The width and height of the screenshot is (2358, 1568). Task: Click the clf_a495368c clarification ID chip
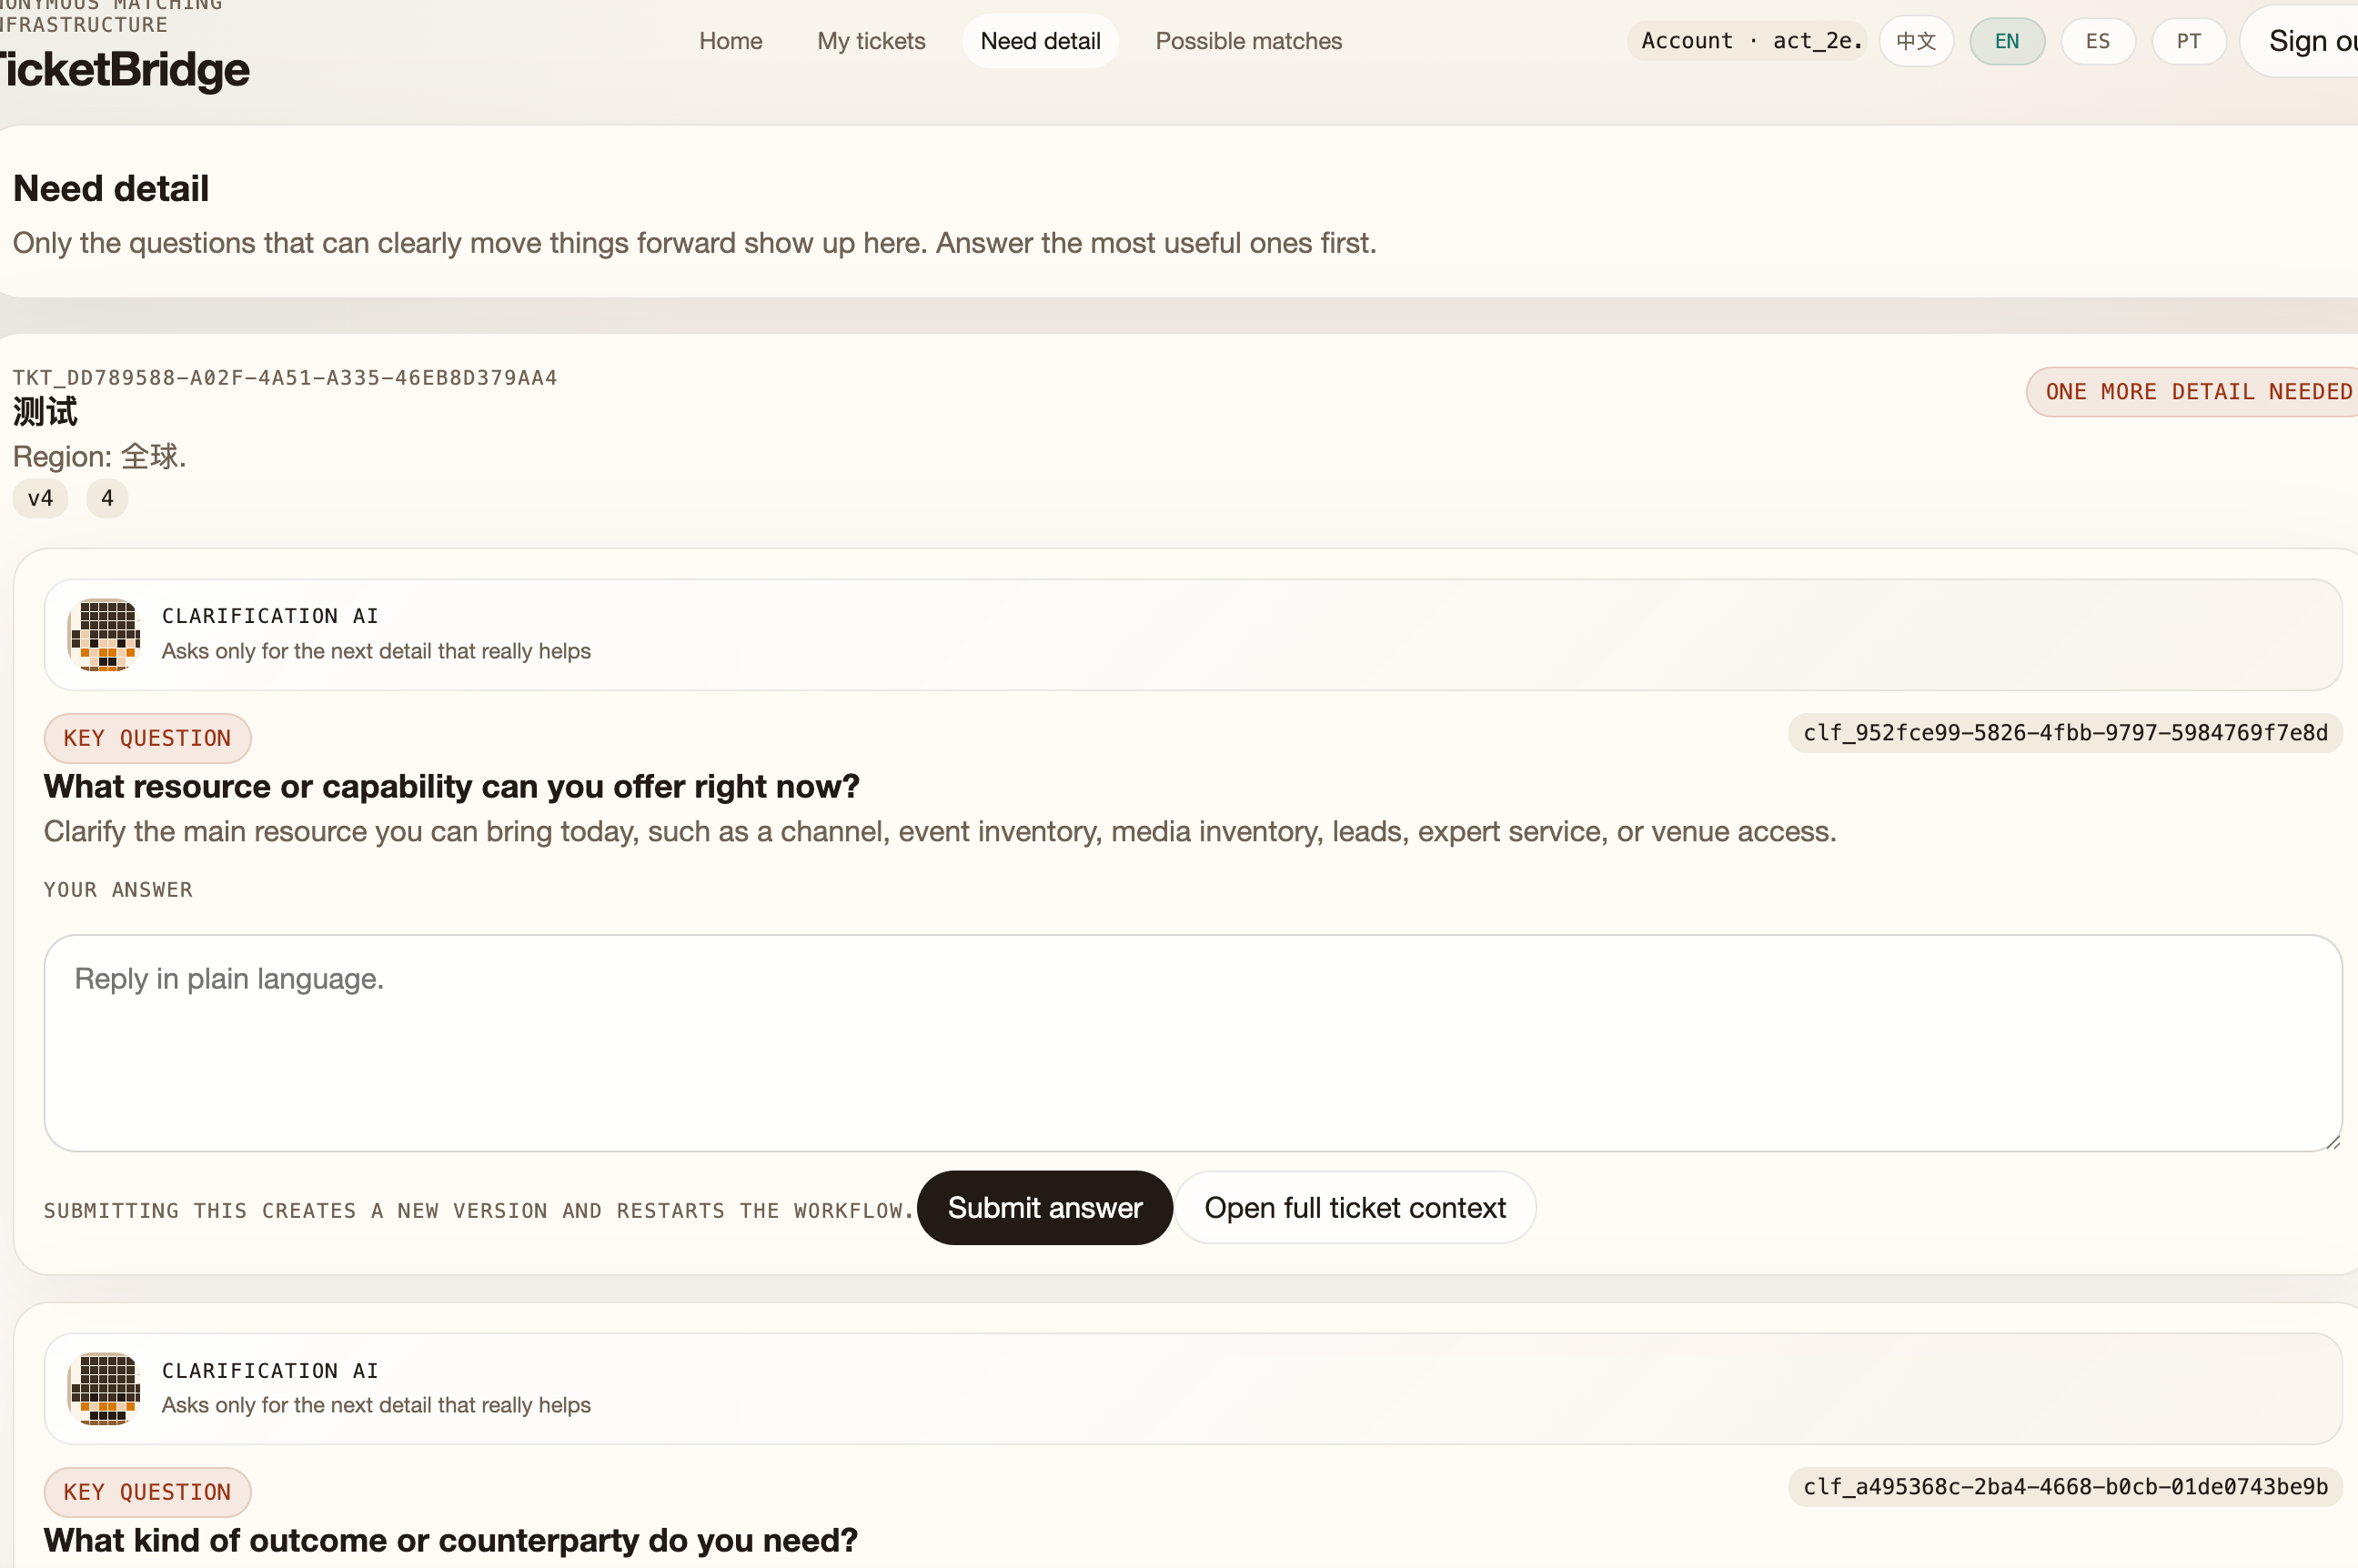point(2064,1487)
